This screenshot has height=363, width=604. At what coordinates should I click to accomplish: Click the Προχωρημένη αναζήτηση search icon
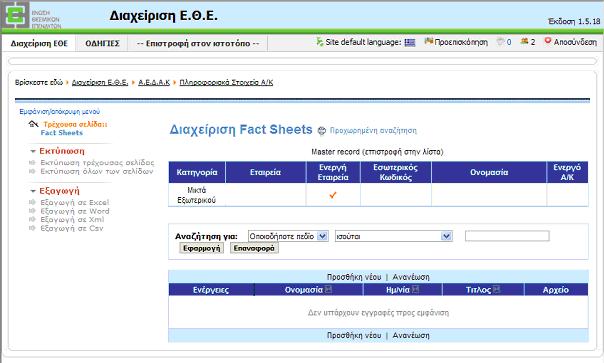click(x=322, y=131)
